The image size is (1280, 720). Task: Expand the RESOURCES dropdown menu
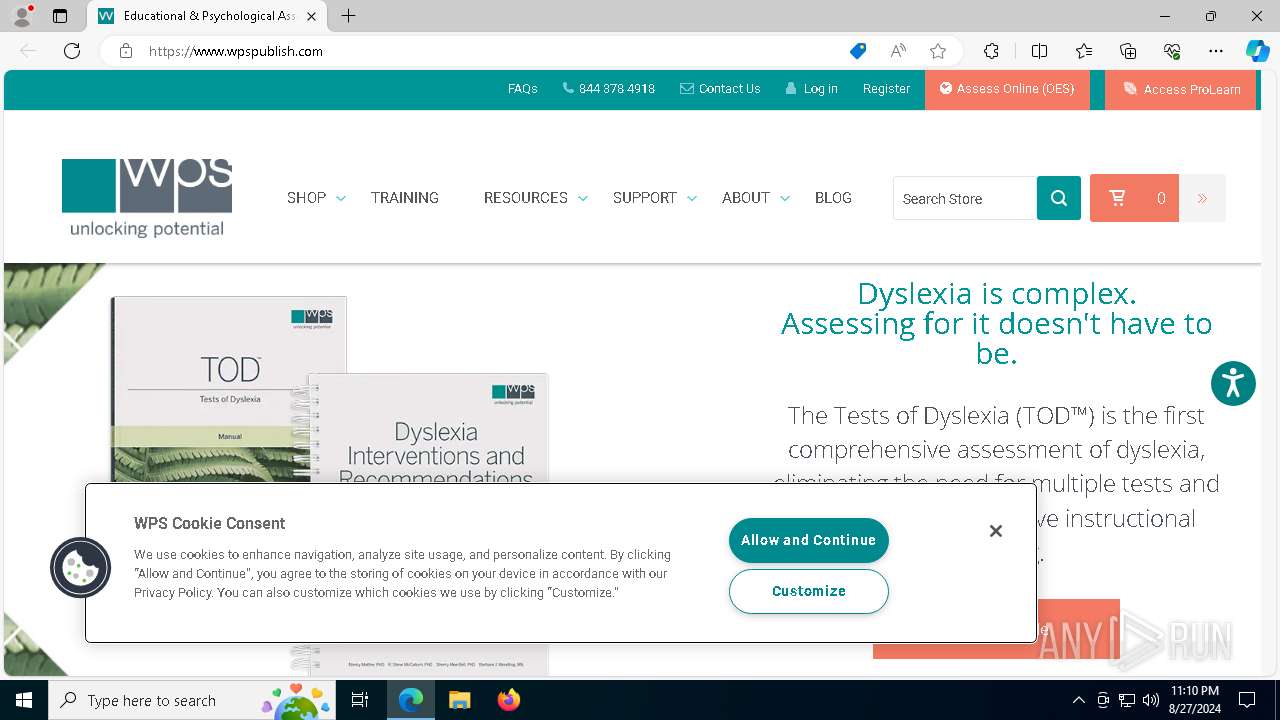pyautogui.click(x=583, y=198)
